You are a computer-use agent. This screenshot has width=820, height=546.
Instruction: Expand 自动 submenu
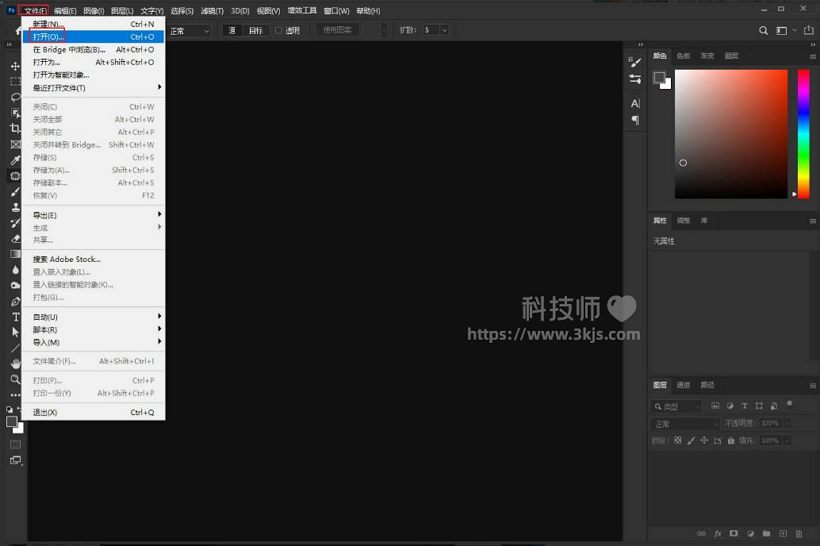(x=93, y=317)
